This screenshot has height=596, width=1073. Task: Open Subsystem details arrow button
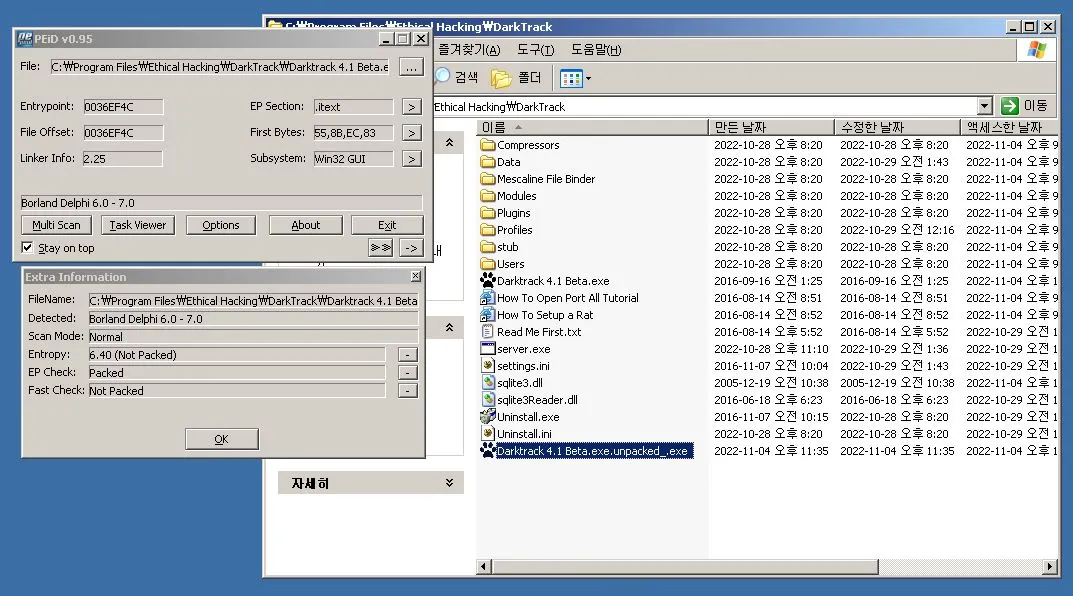coord(411,159)
